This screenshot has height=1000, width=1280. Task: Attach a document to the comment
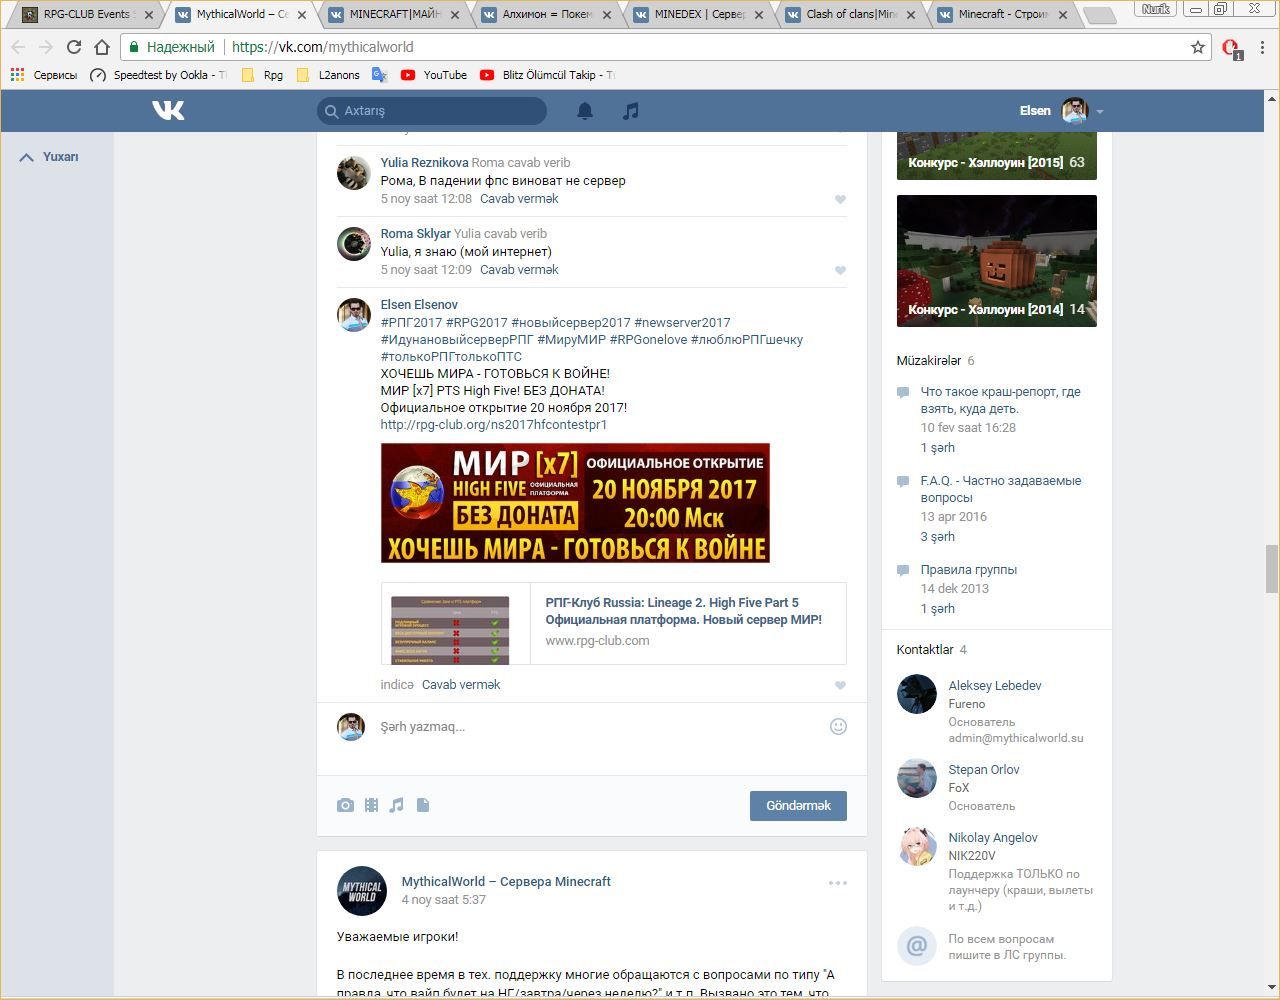click(423, 805)
